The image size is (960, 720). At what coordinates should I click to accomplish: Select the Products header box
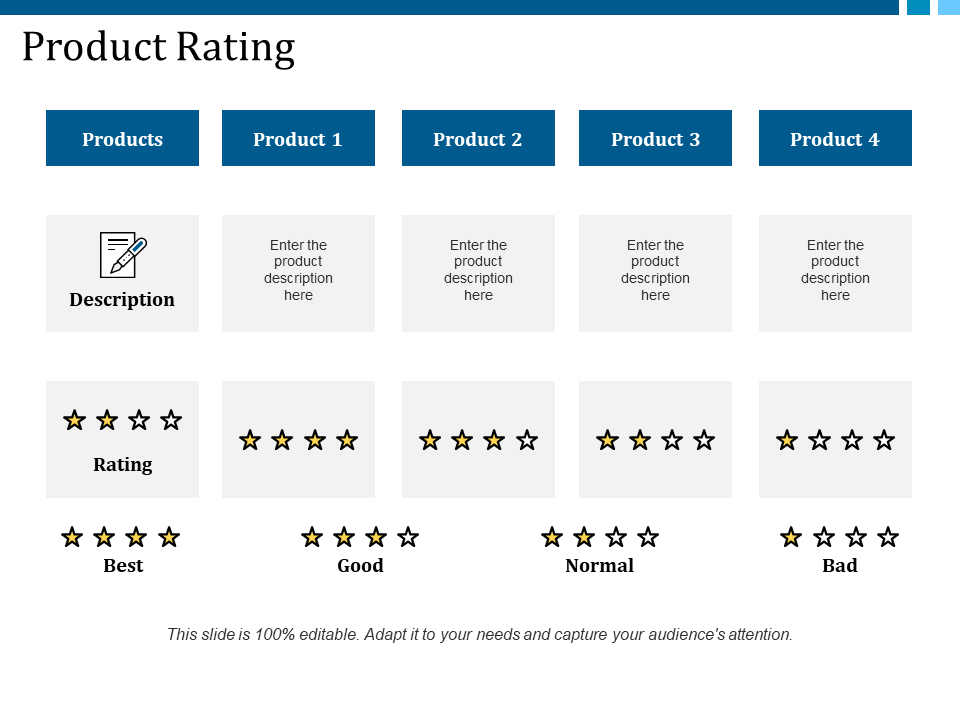pos(122,138)
